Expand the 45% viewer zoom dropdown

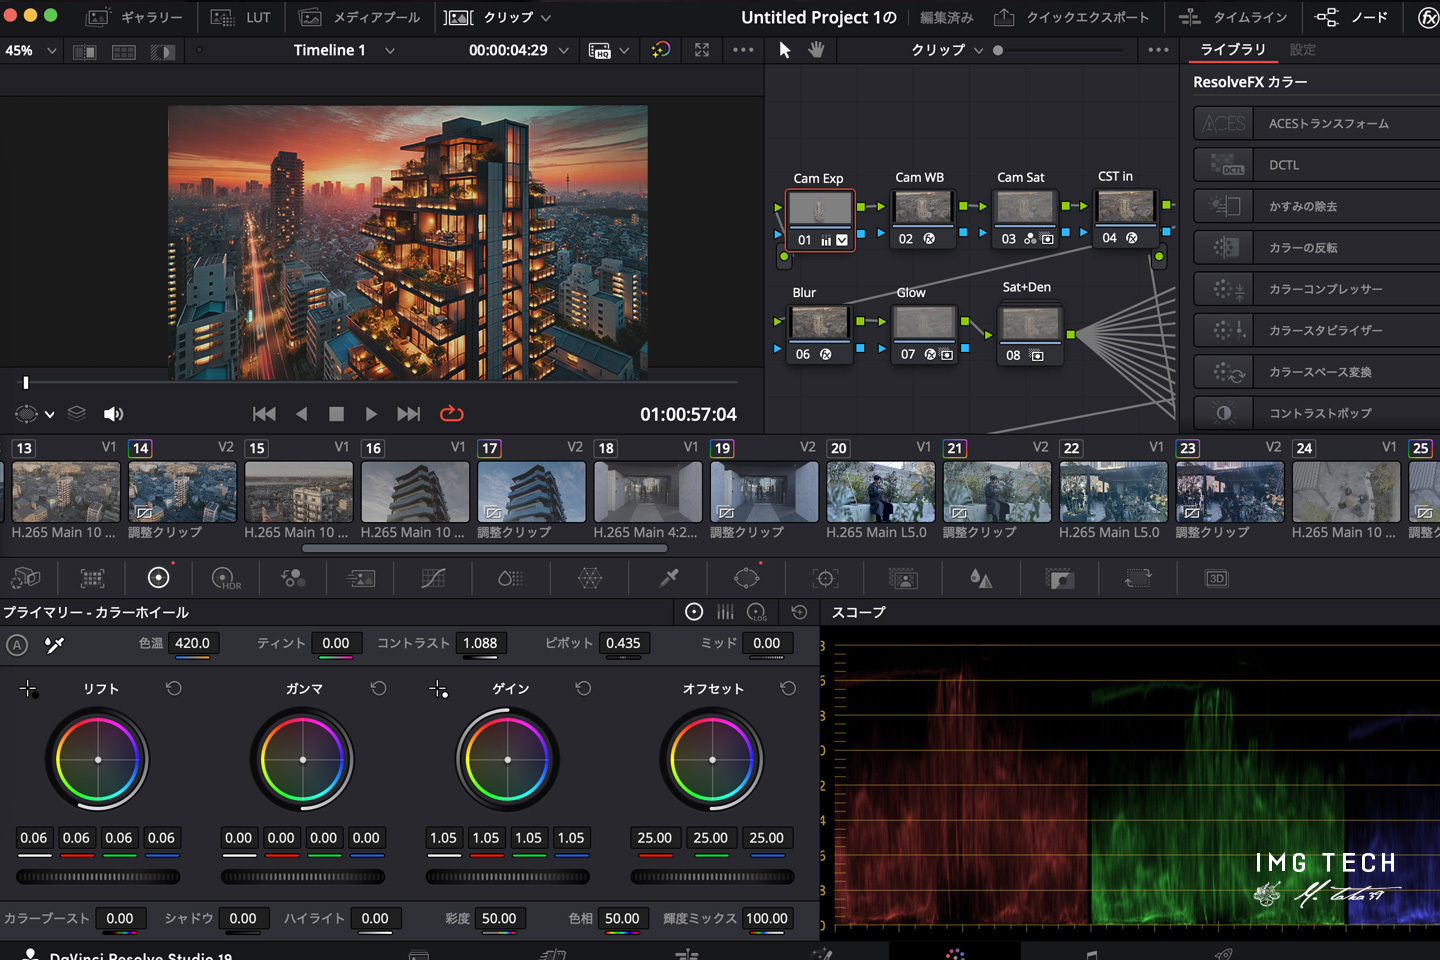(x=50, y=50)
